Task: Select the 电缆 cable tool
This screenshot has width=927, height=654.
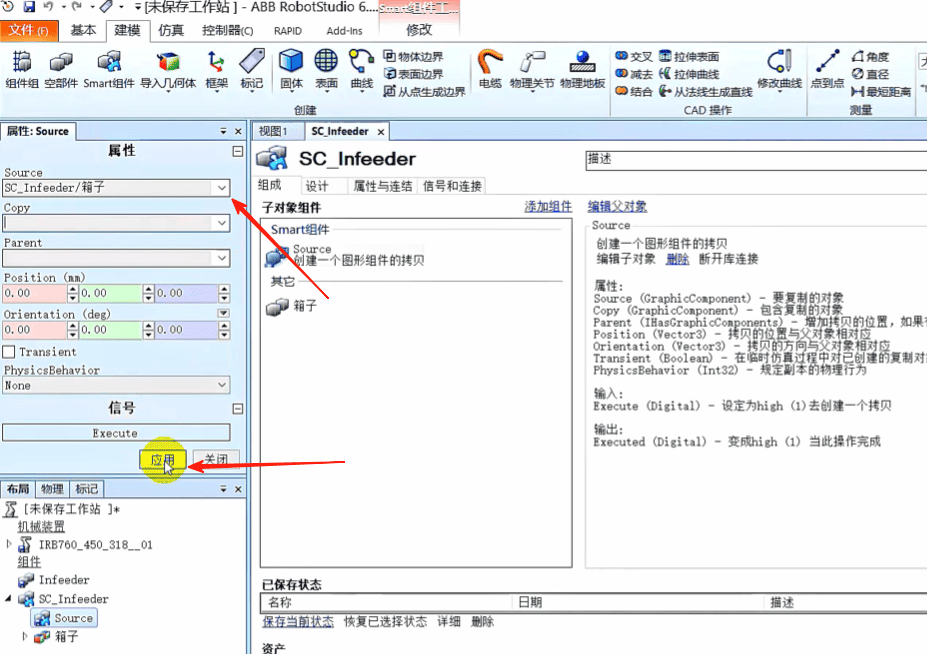Action: point(490,69)
